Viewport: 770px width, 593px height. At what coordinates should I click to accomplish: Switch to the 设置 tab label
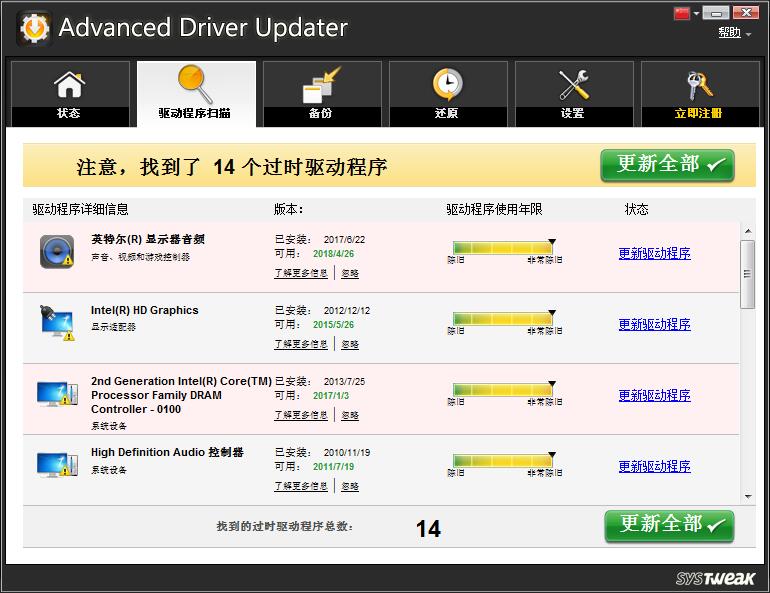pos(573,113)
